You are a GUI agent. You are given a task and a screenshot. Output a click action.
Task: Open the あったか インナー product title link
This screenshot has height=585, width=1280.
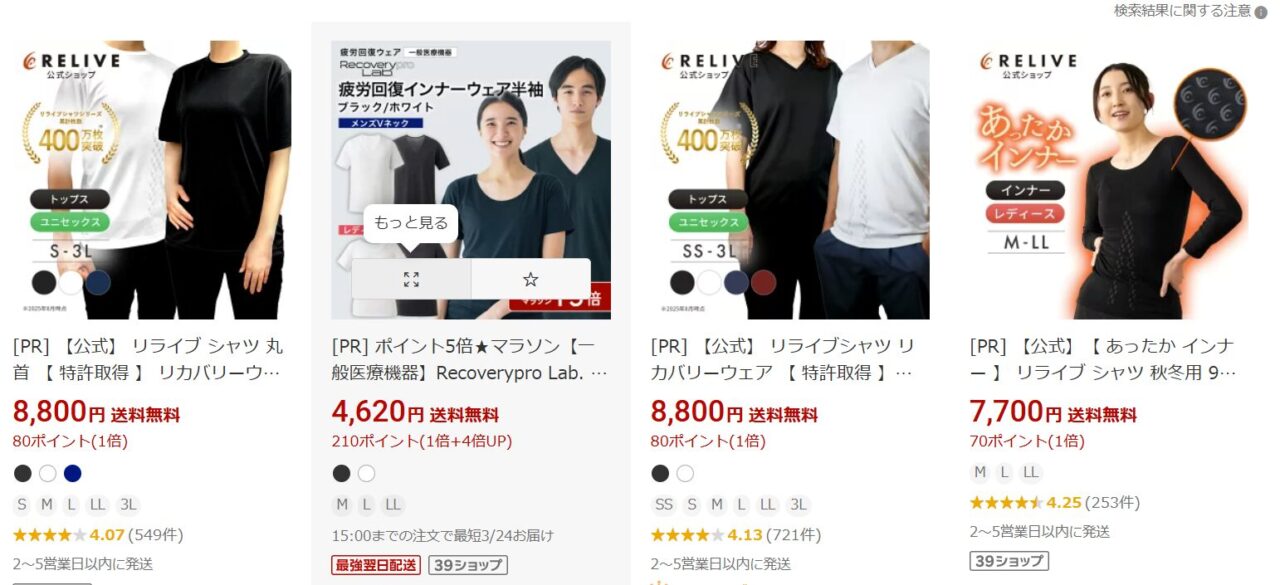pyautogui.click(x=1104, y=360)
